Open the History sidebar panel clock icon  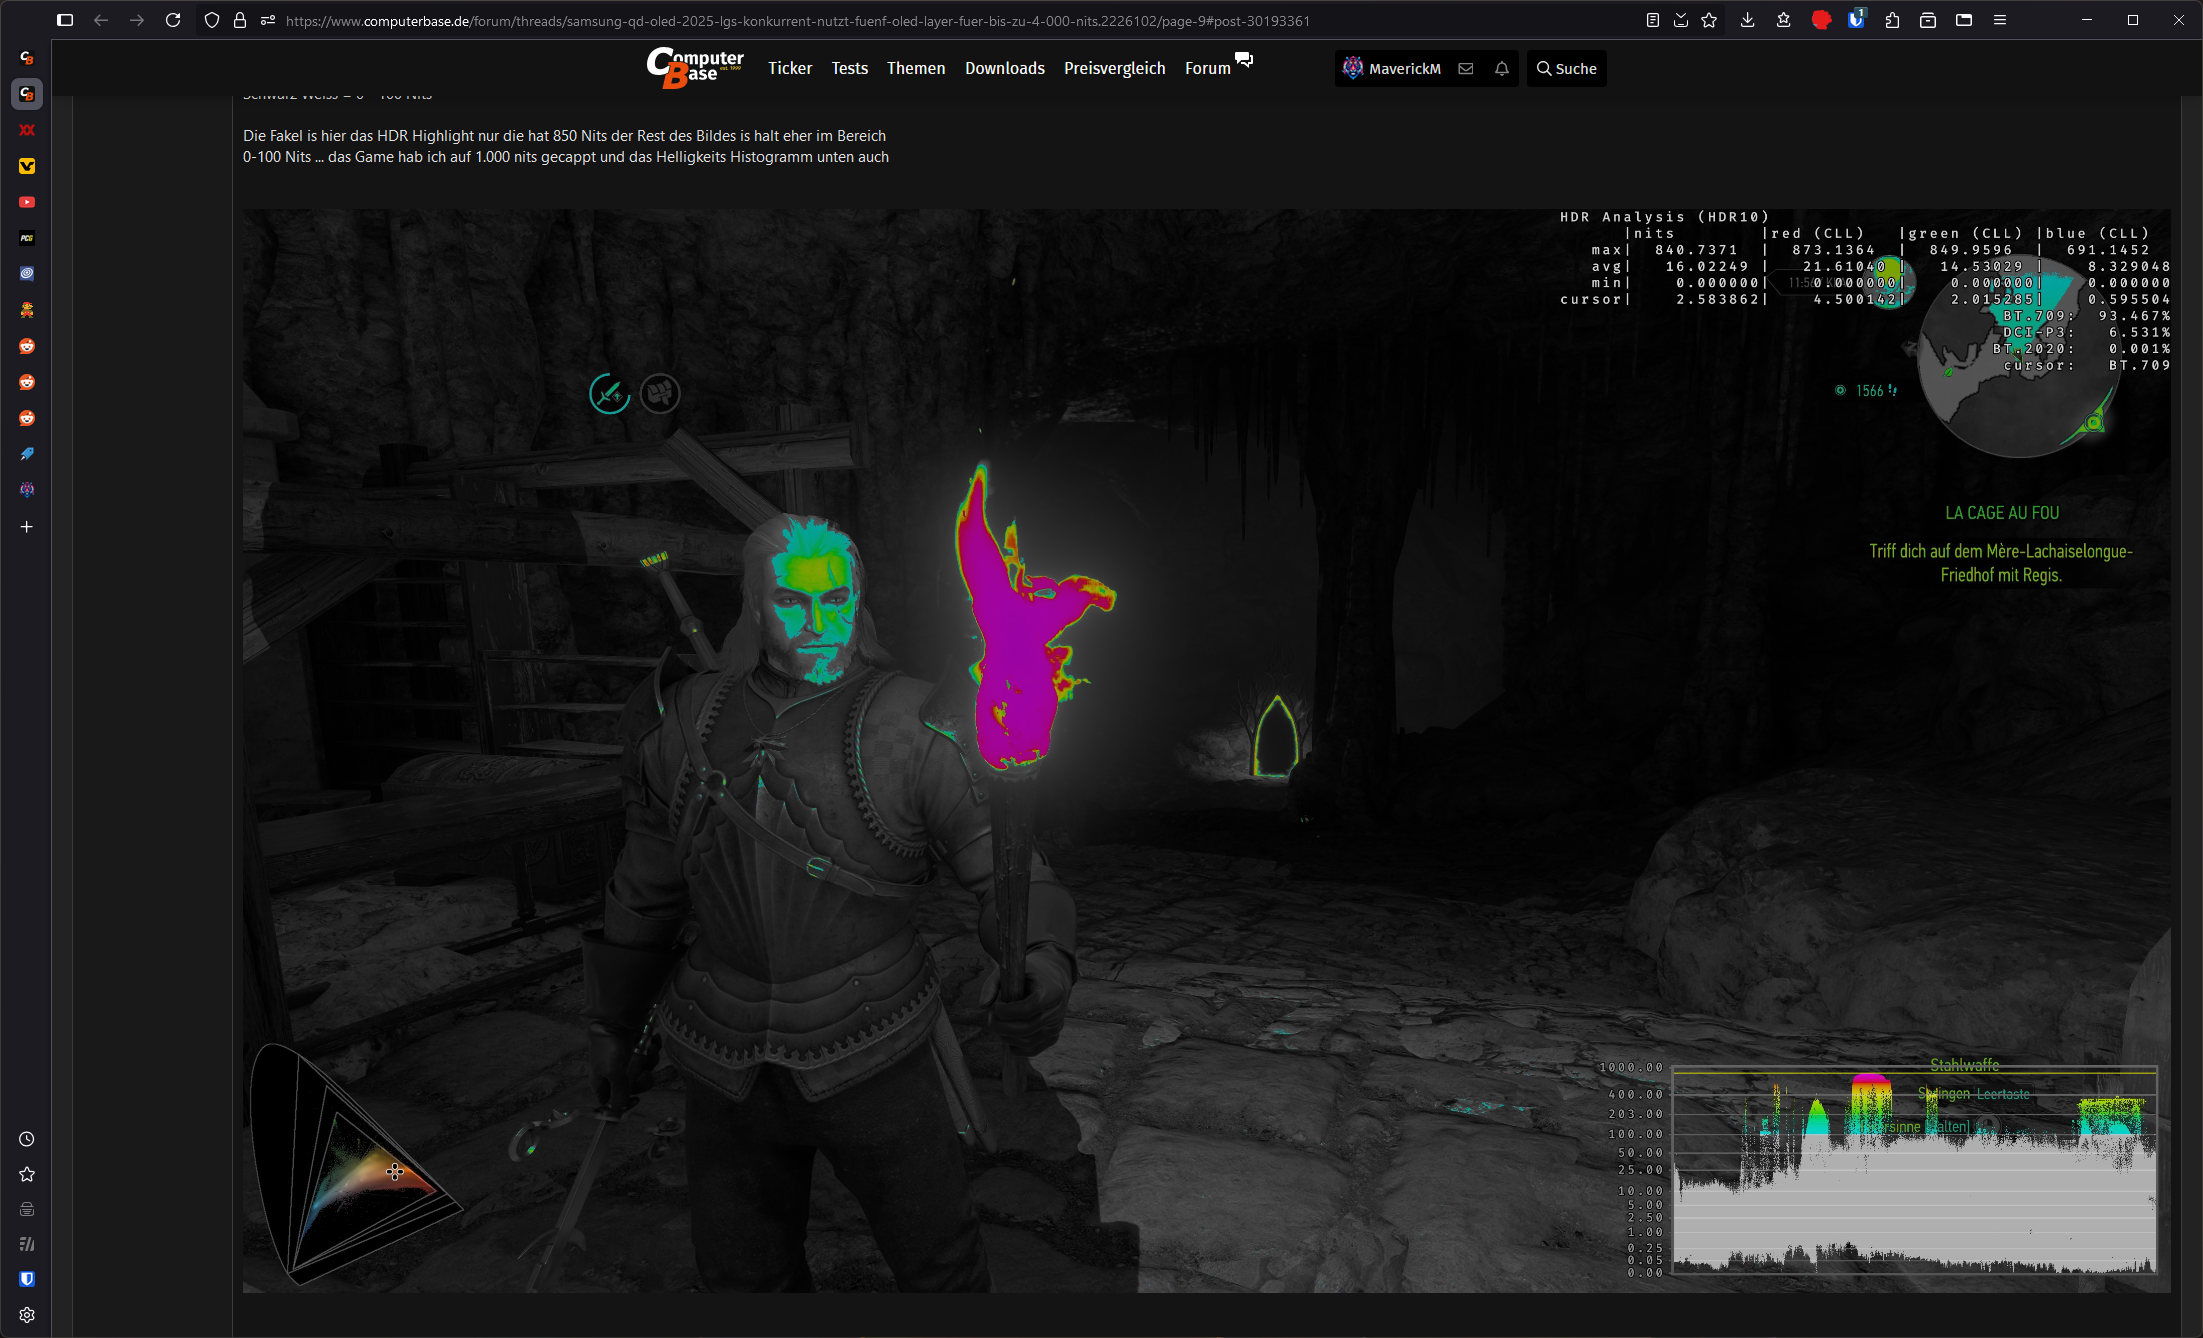click(x=27, y=1139)
